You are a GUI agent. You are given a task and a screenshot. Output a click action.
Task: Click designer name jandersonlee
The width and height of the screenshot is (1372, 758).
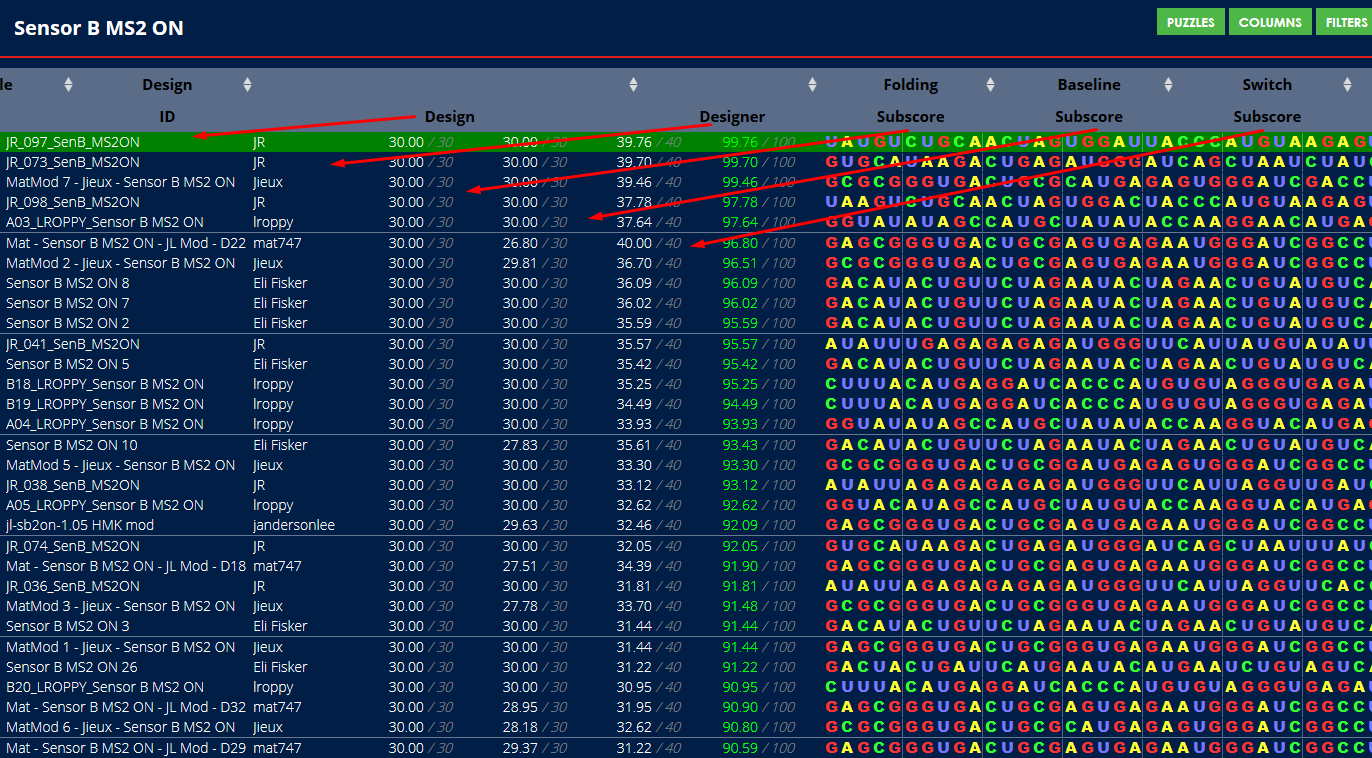(x=294, y=525)
